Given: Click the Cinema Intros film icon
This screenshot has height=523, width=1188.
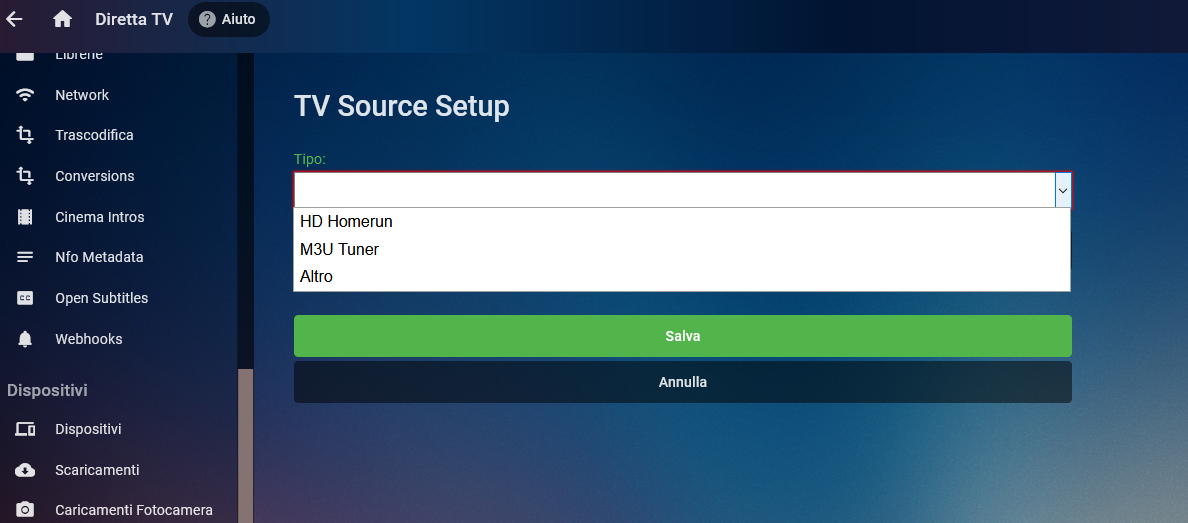Looking at the screenshot, I should pyautogui.click(x=25, y=217).
